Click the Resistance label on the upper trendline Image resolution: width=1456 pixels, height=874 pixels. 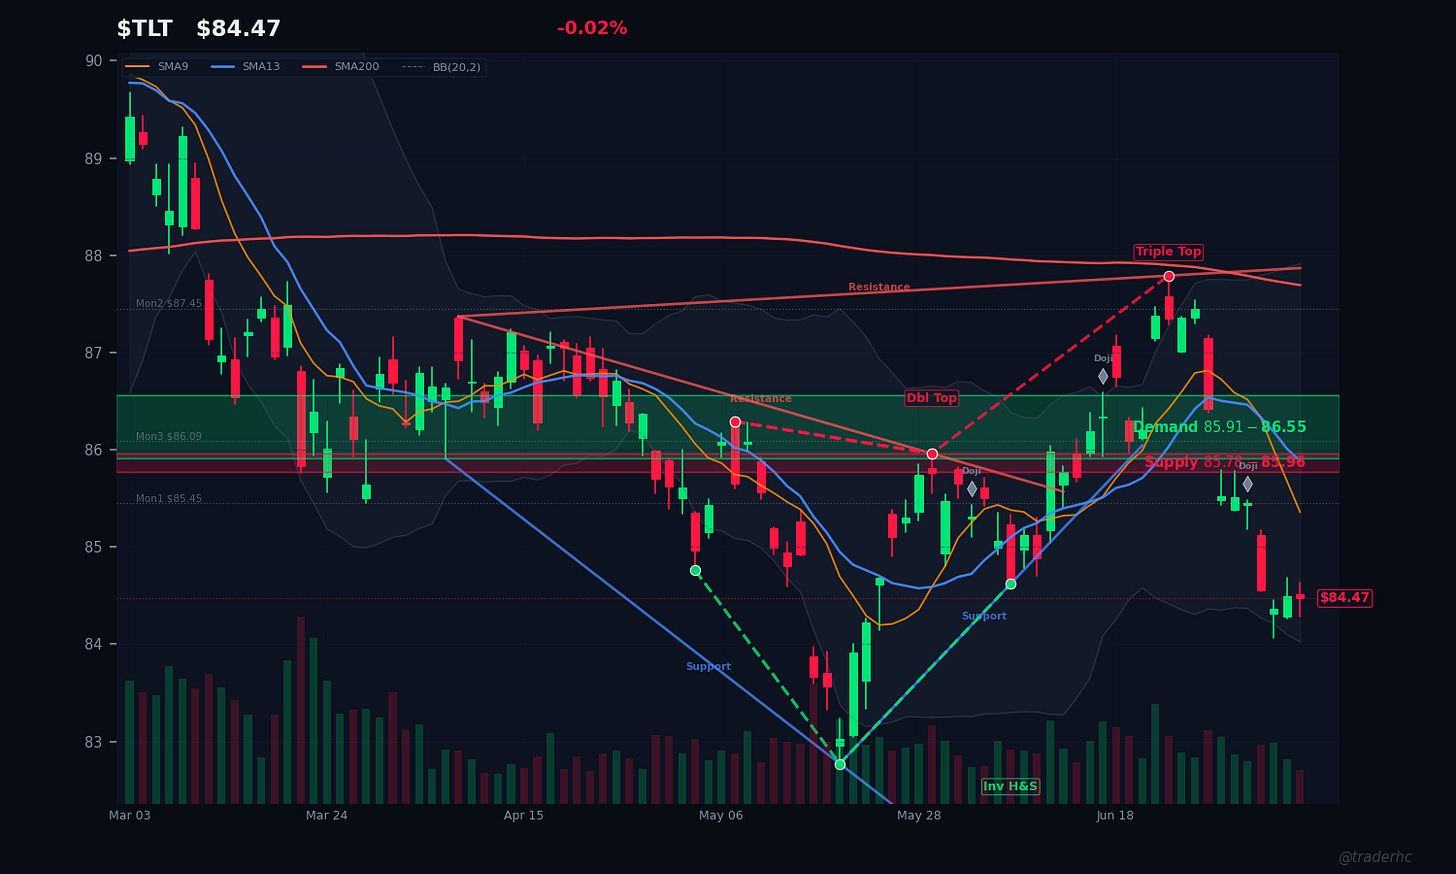(879, 287)
